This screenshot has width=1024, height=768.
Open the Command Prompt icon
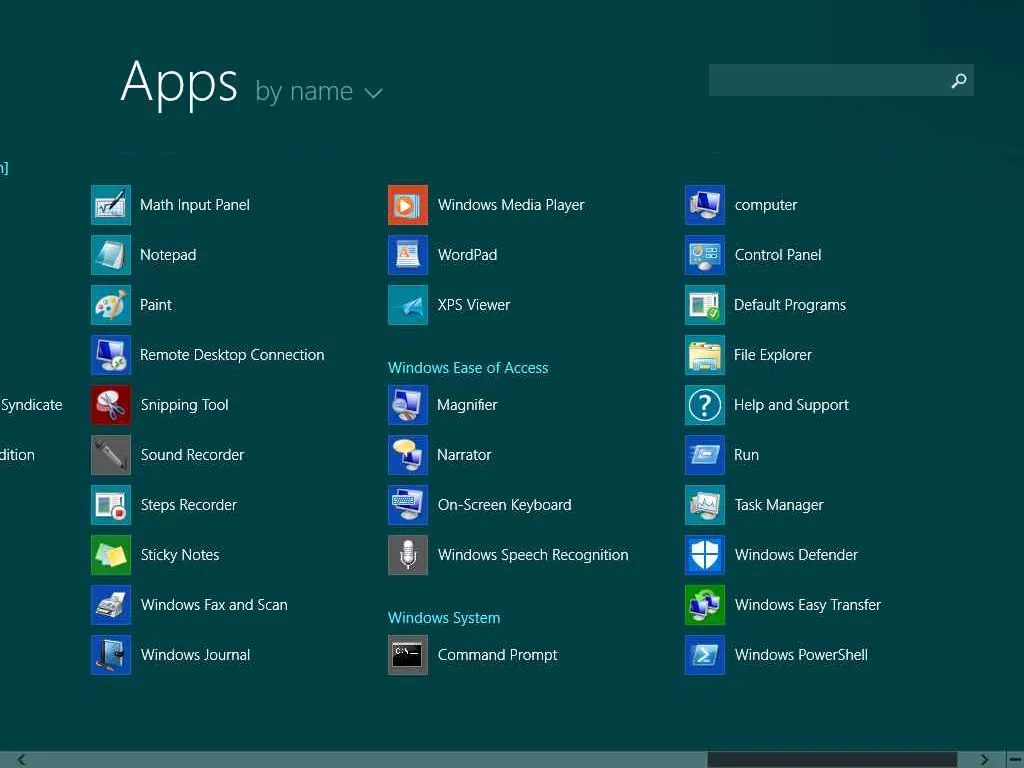coord(408,655)
